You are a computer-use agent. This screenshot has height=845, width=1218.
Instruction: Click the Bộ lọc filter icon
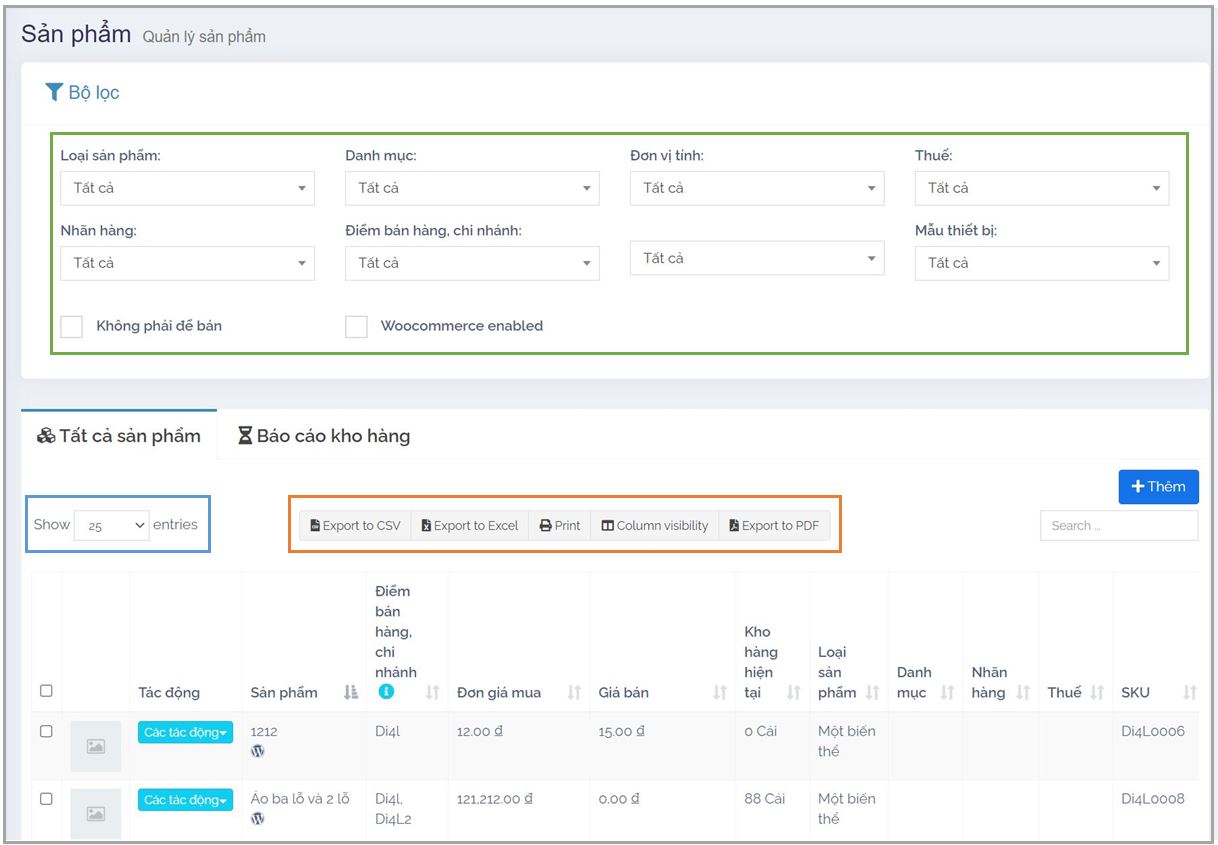(54, 92)
